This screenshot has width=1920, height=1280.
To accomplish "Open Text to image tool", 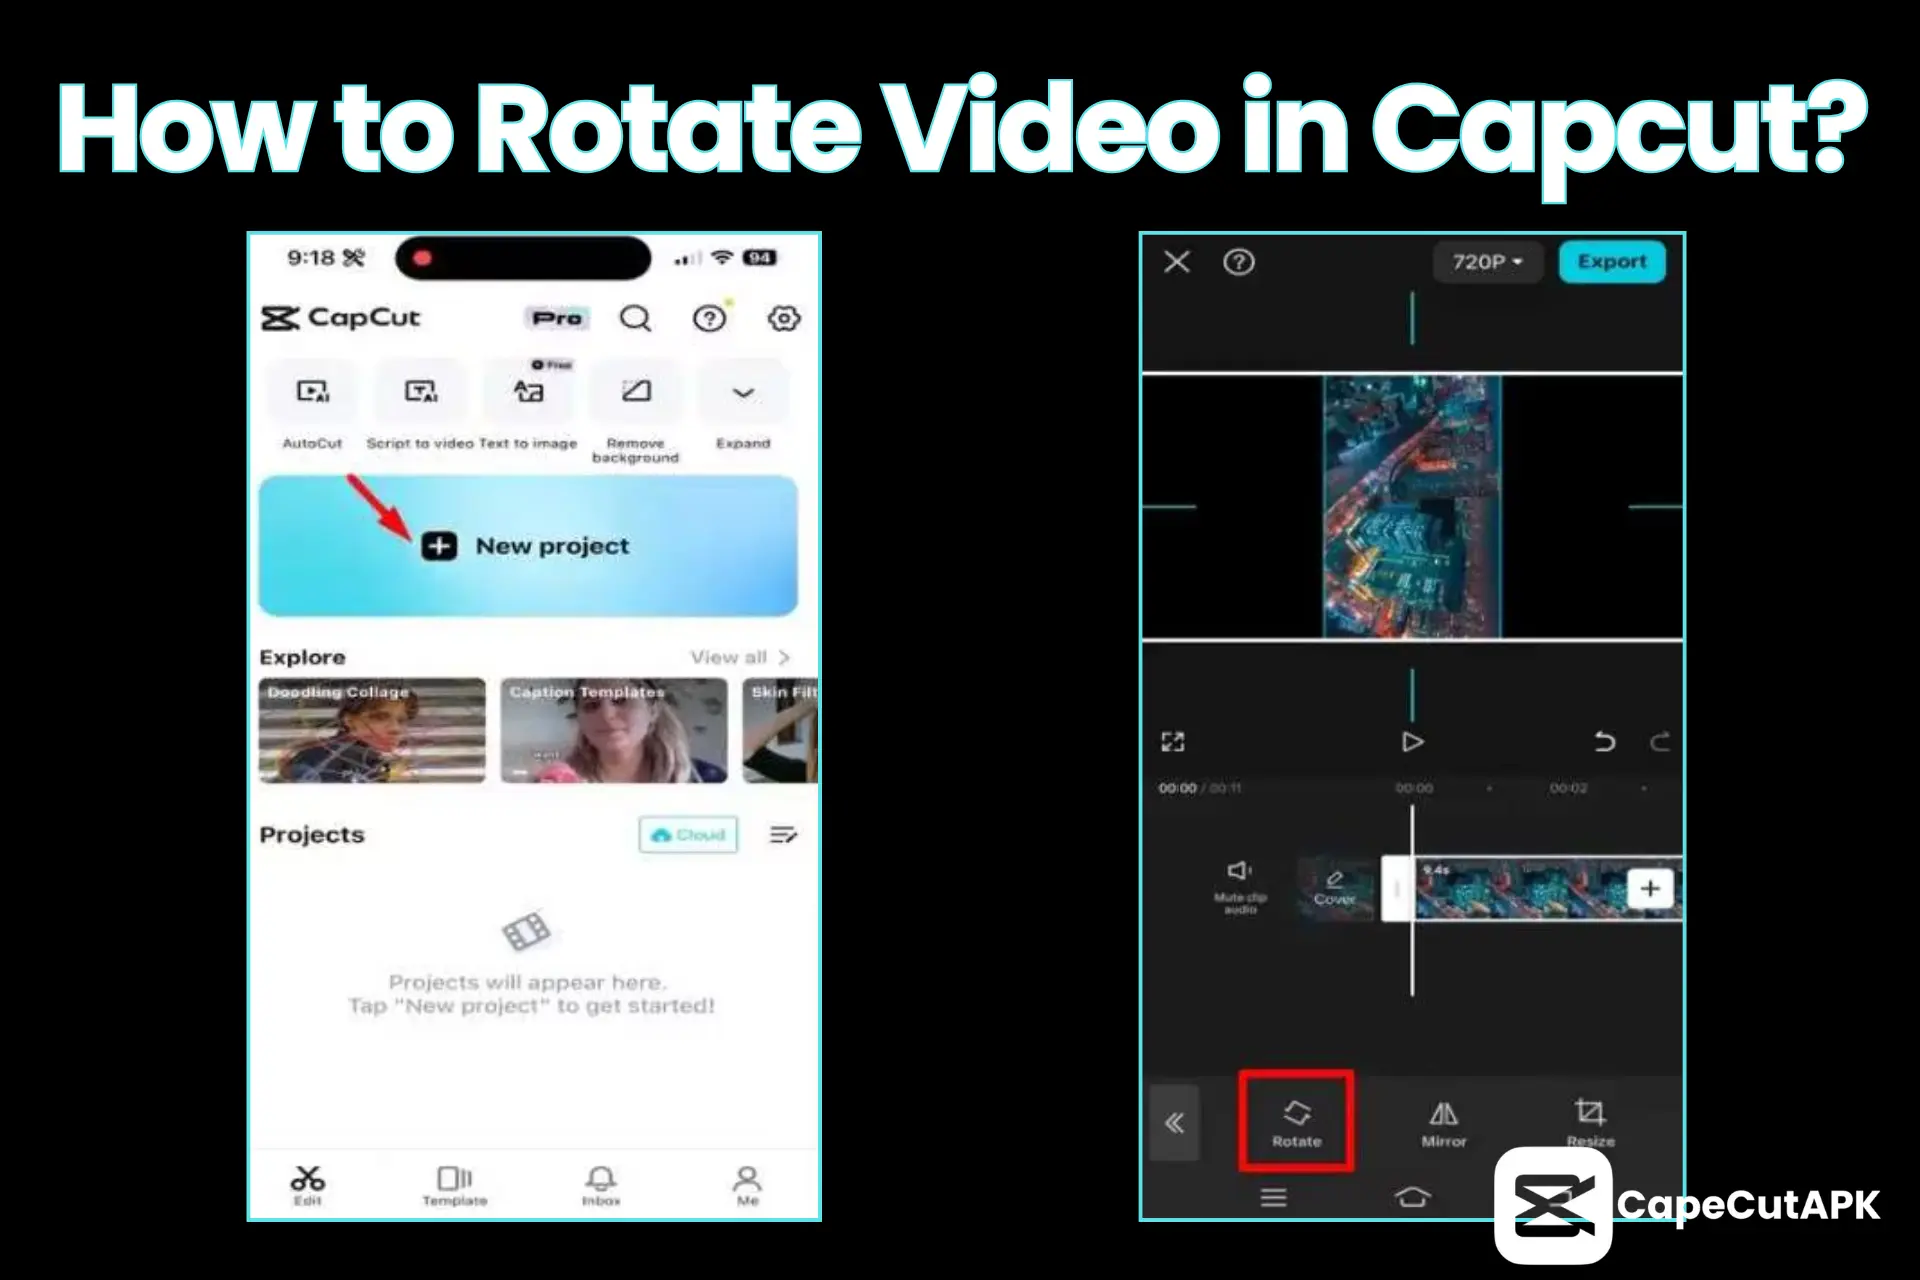I will click(x=528, y=406).
